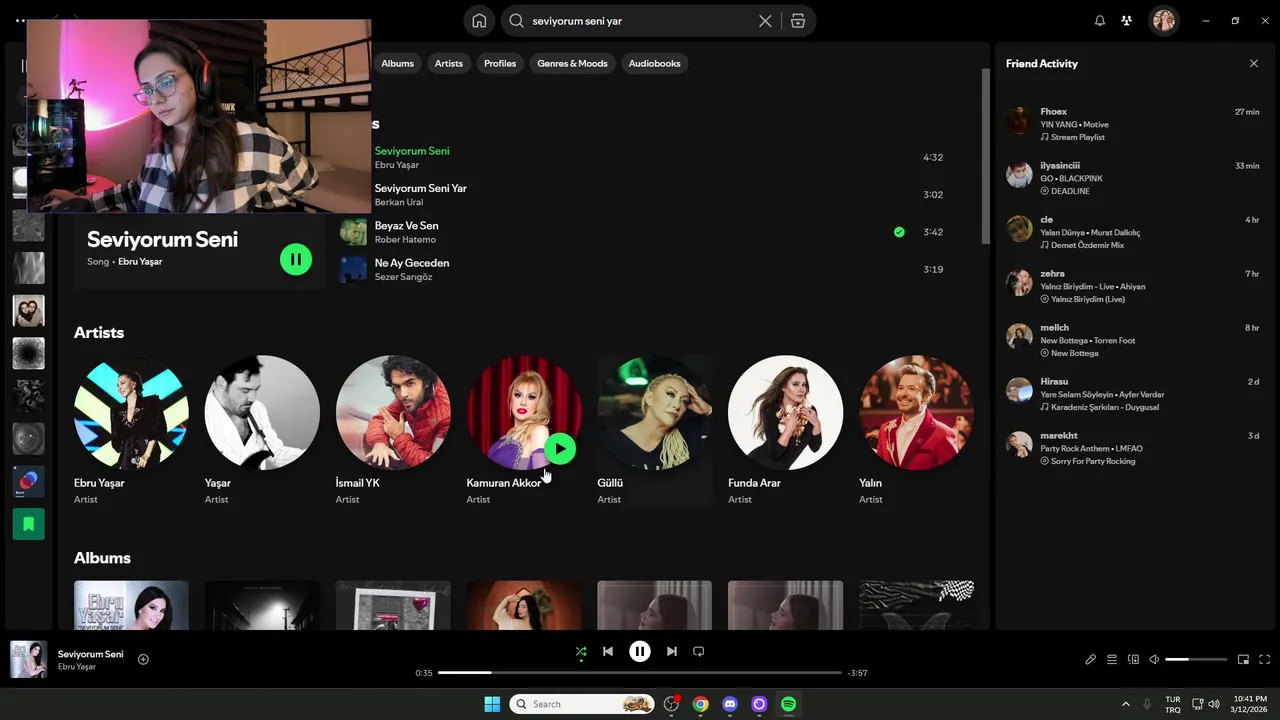Open the user profile avatar menu
Image resolution: width=1280 pixels, height=720 pixels.
[x=1163, y=21]
